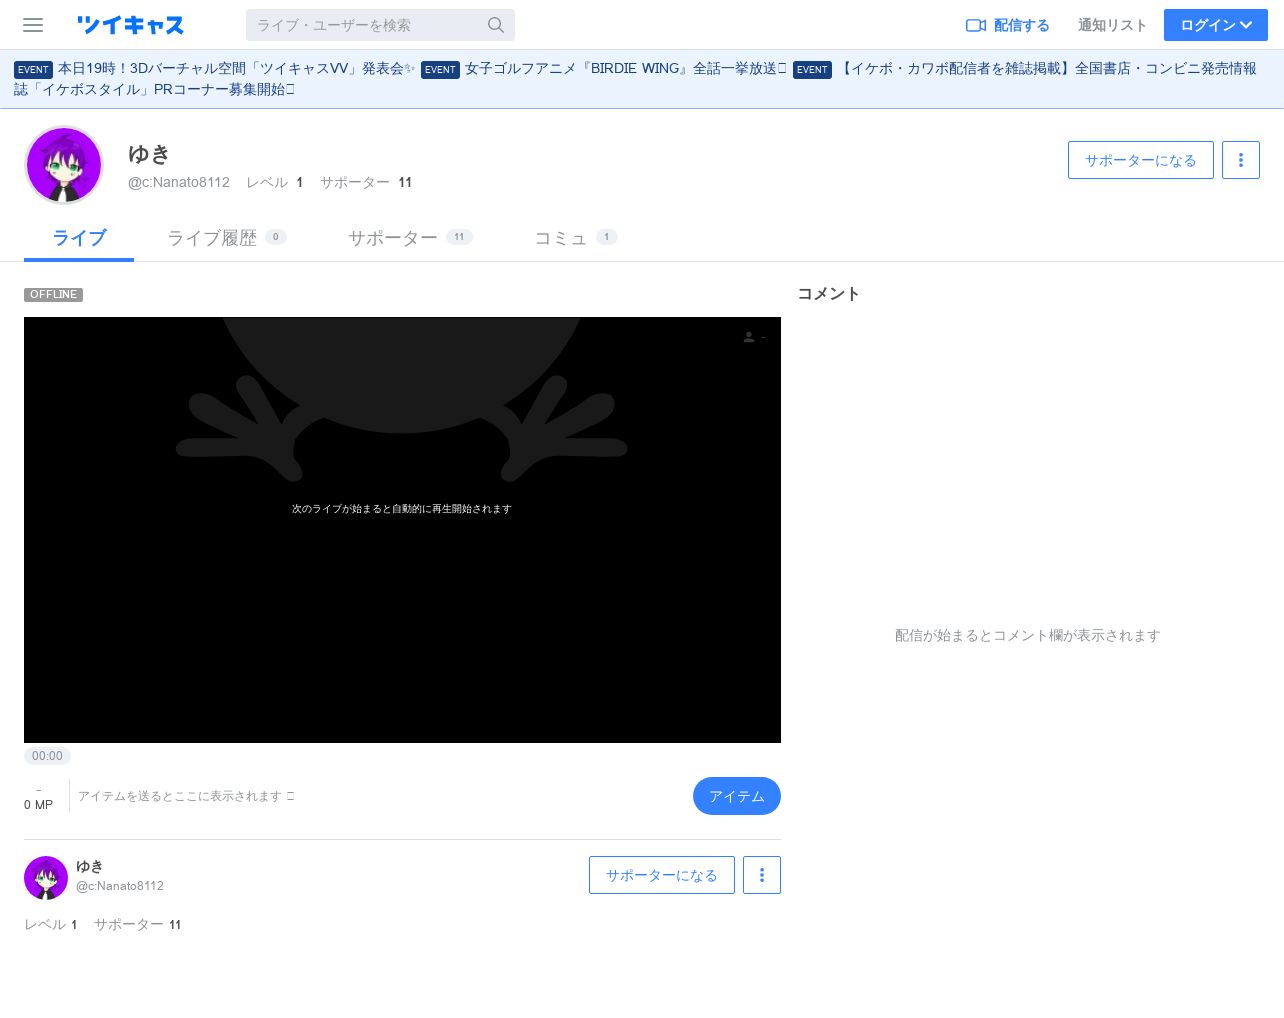The width and height of the screenshot is (1284, 1018).
Task: Click サポーターになる button in profile header
Action: pos(1140,160)
